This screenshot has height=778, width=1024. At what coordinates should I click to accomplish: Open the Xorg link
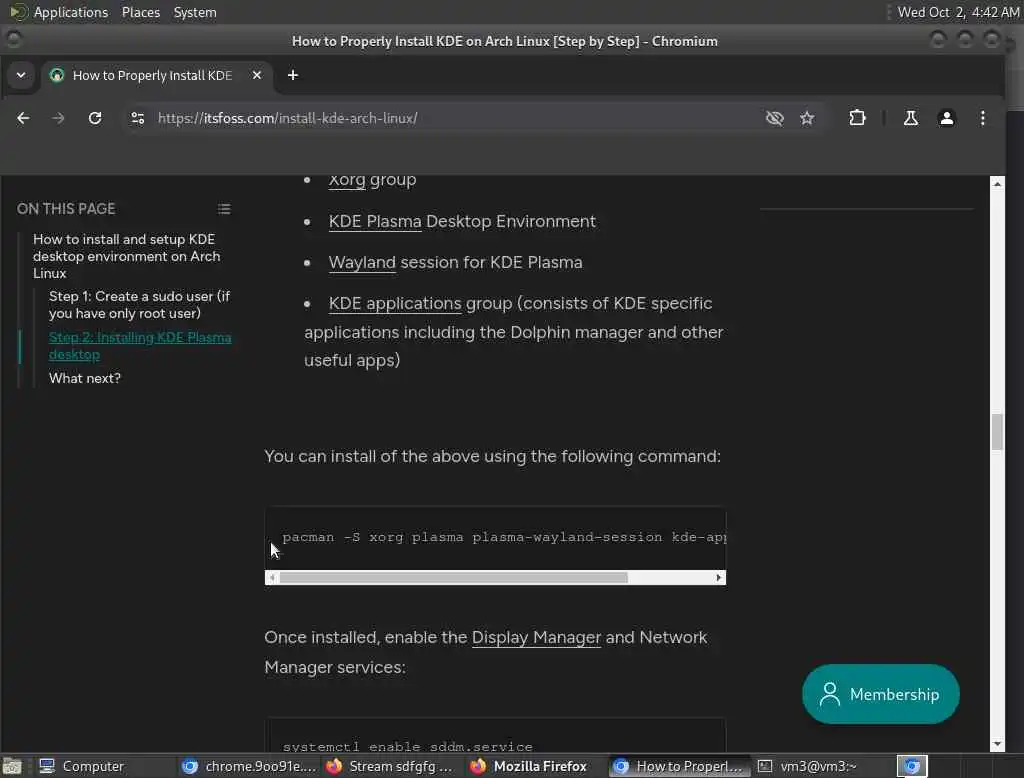coord(347,180)
